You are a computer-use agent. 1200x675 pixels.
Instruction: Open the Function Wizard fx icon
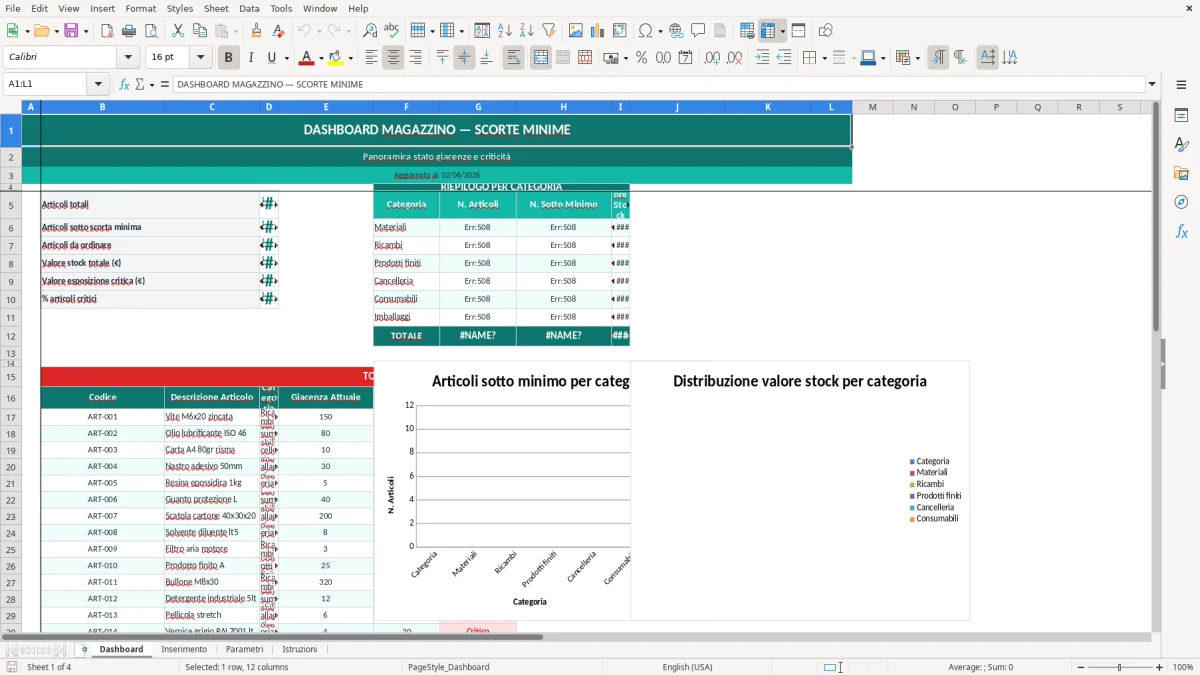click(125, 84)
